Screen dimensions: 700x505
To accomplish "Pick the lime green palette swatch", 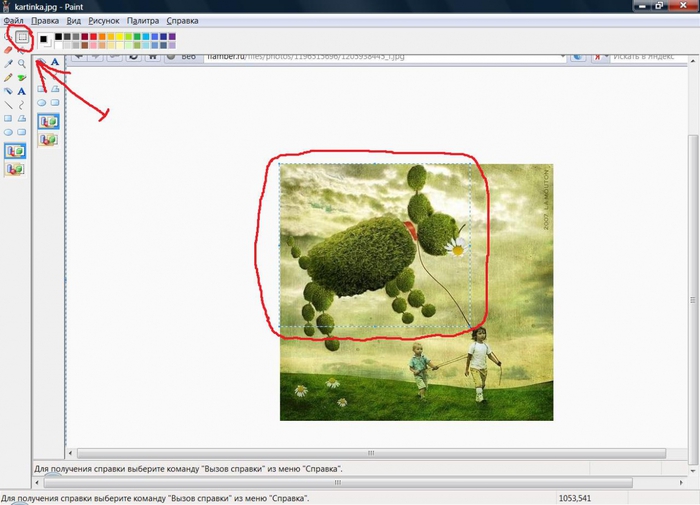I will click(x=129, y=37).
